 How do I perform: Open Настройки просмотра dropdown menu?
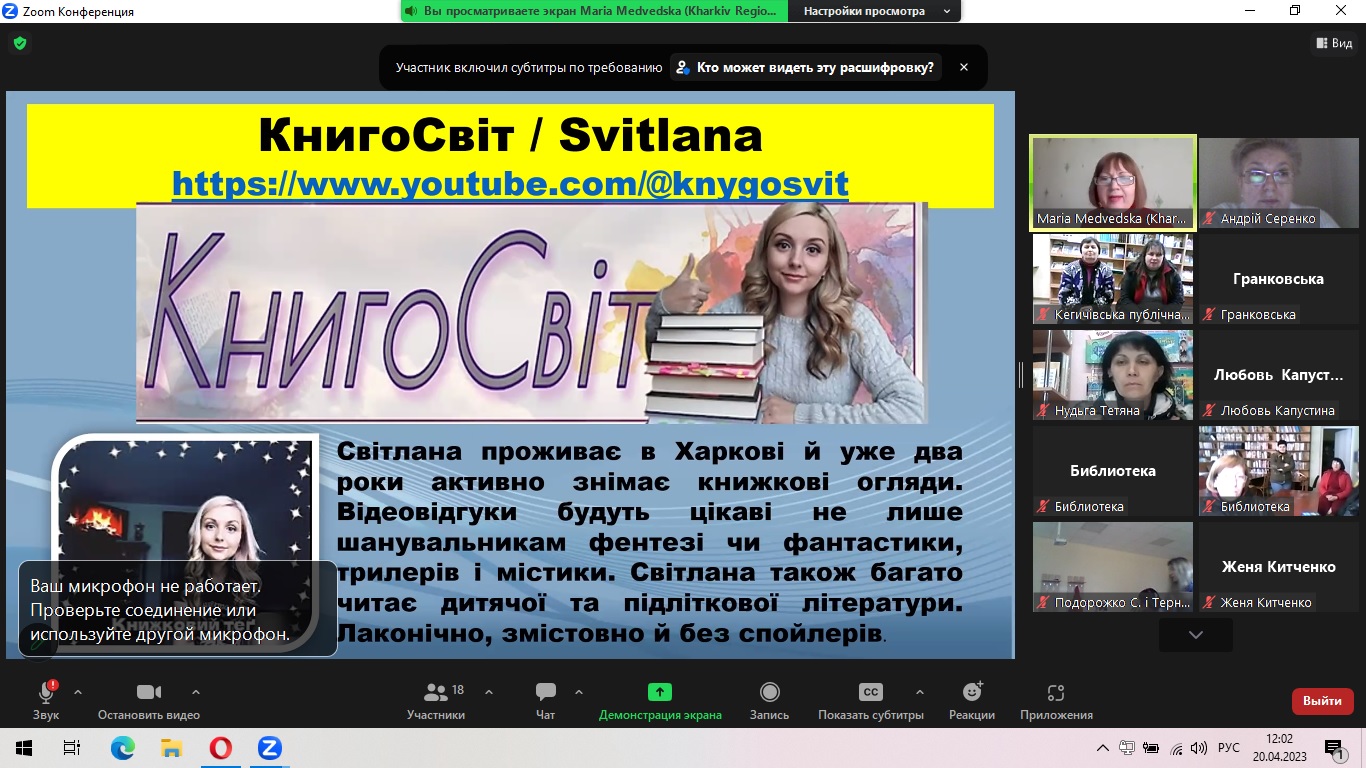coord(877,11)
